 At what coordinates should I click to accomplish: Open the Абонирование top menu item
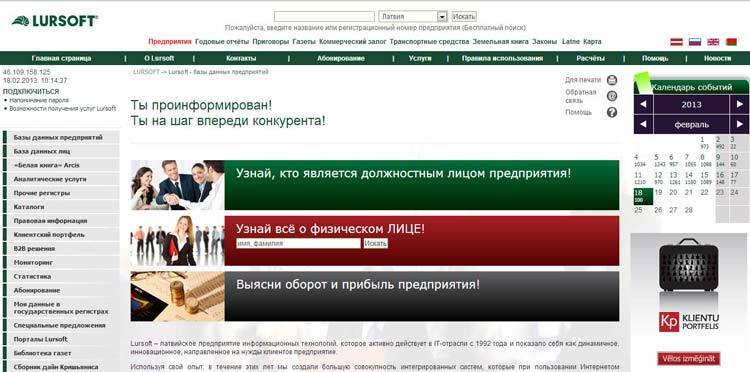click(341, 58)
